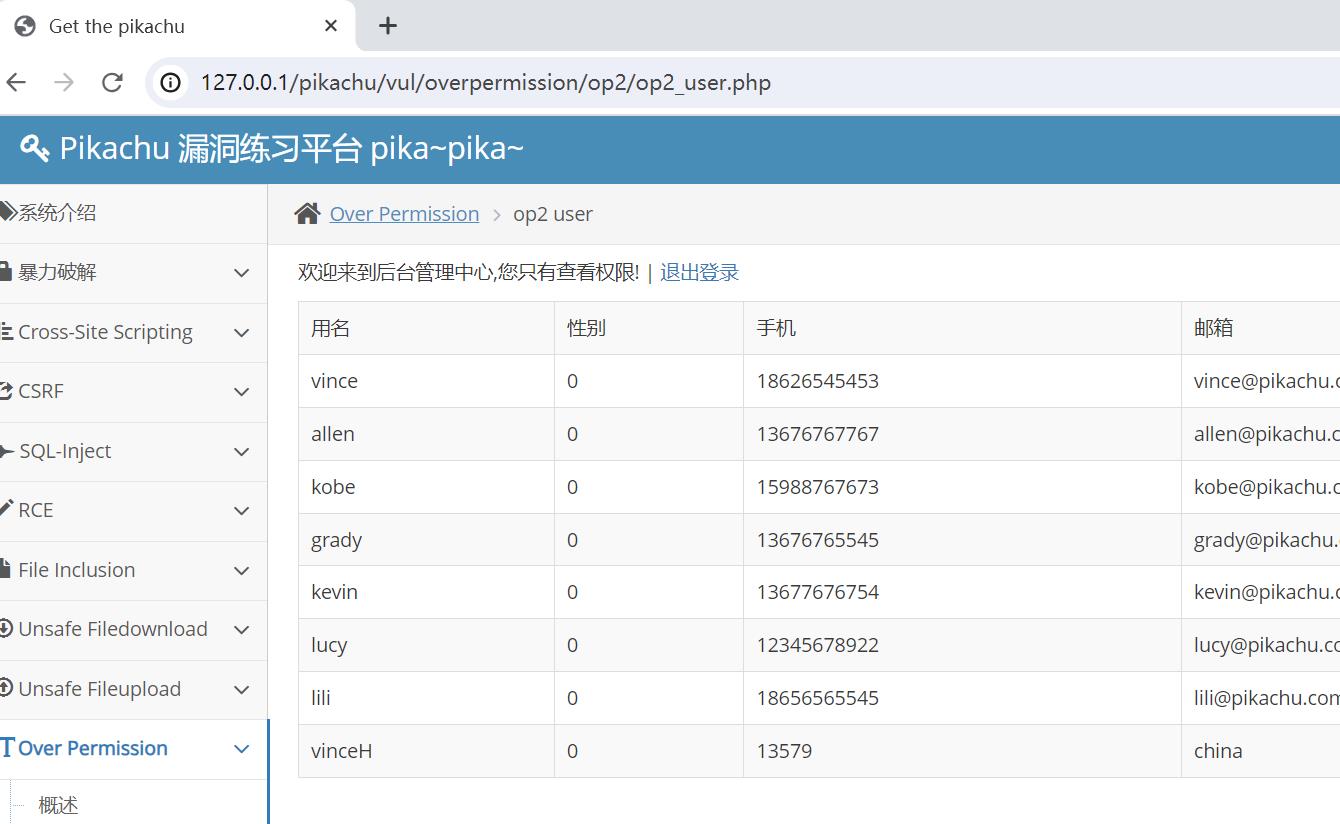Open 暴力破解 sidebar menu

[x=133, y=273]
